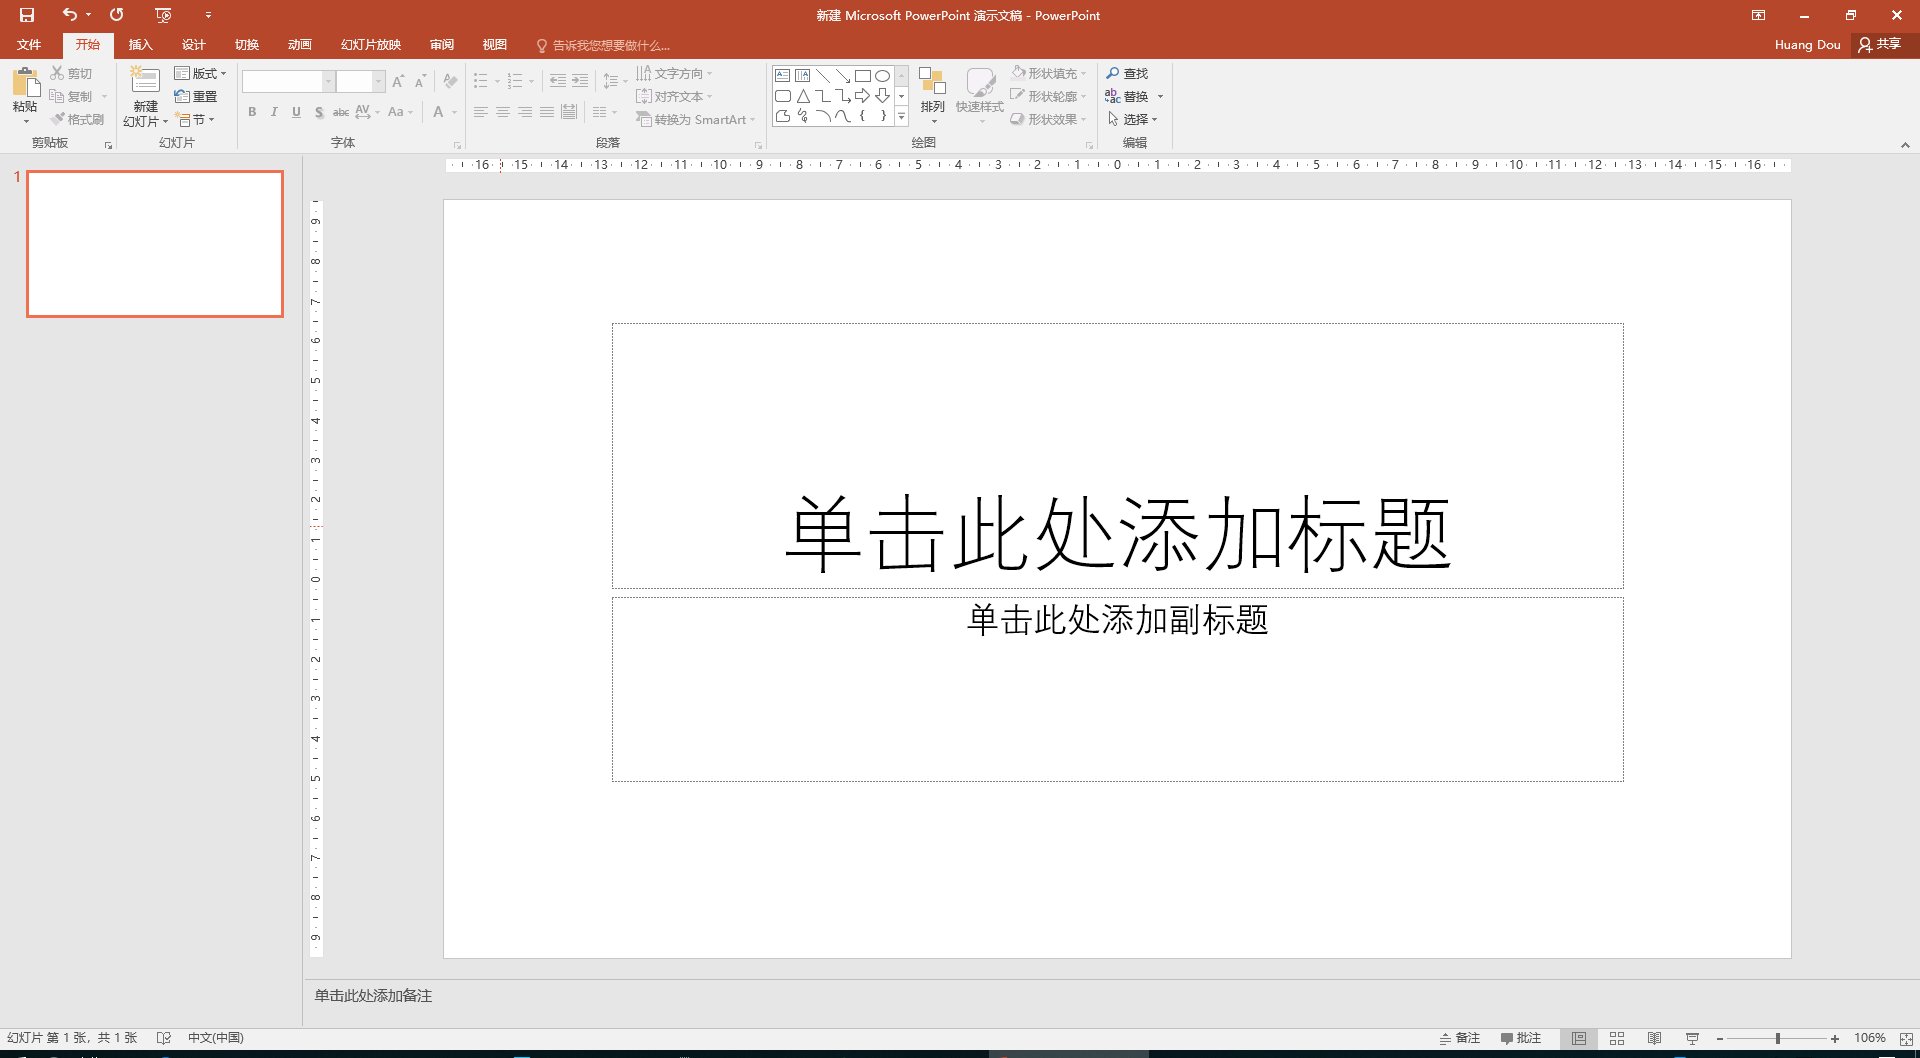1920x1058 pixels.
Task: Open the Design (设计) ribbon tab
Action: tap(193, 45)
